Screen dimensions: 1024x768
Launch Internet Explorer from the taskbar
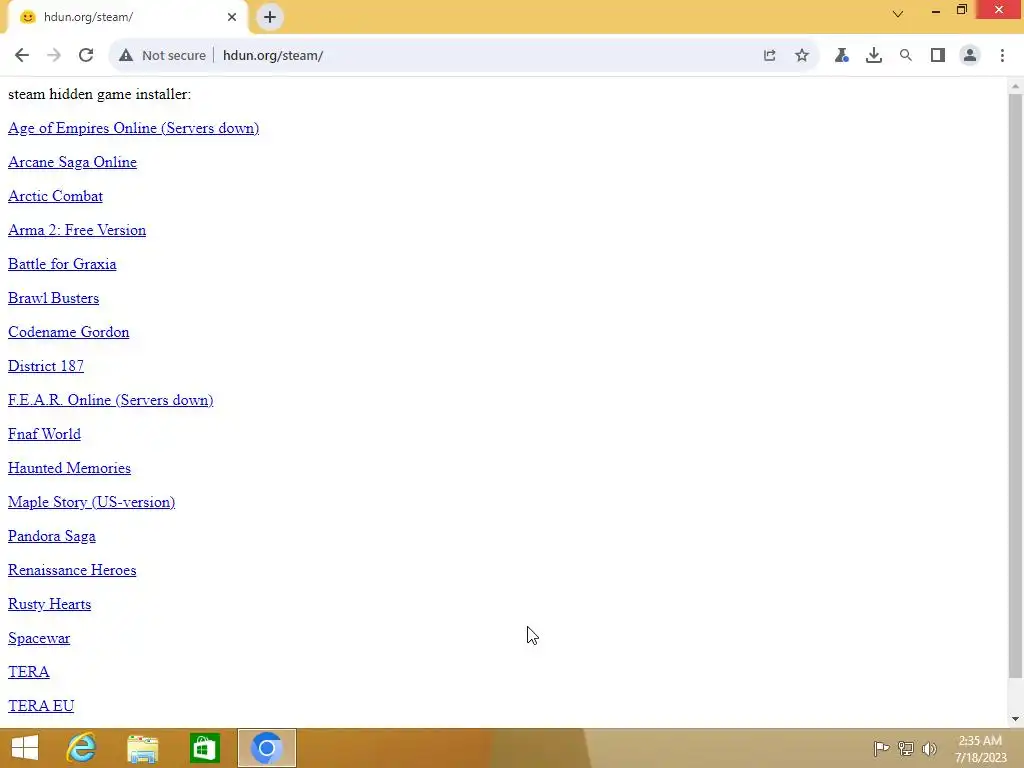click(x=81, y=748)
